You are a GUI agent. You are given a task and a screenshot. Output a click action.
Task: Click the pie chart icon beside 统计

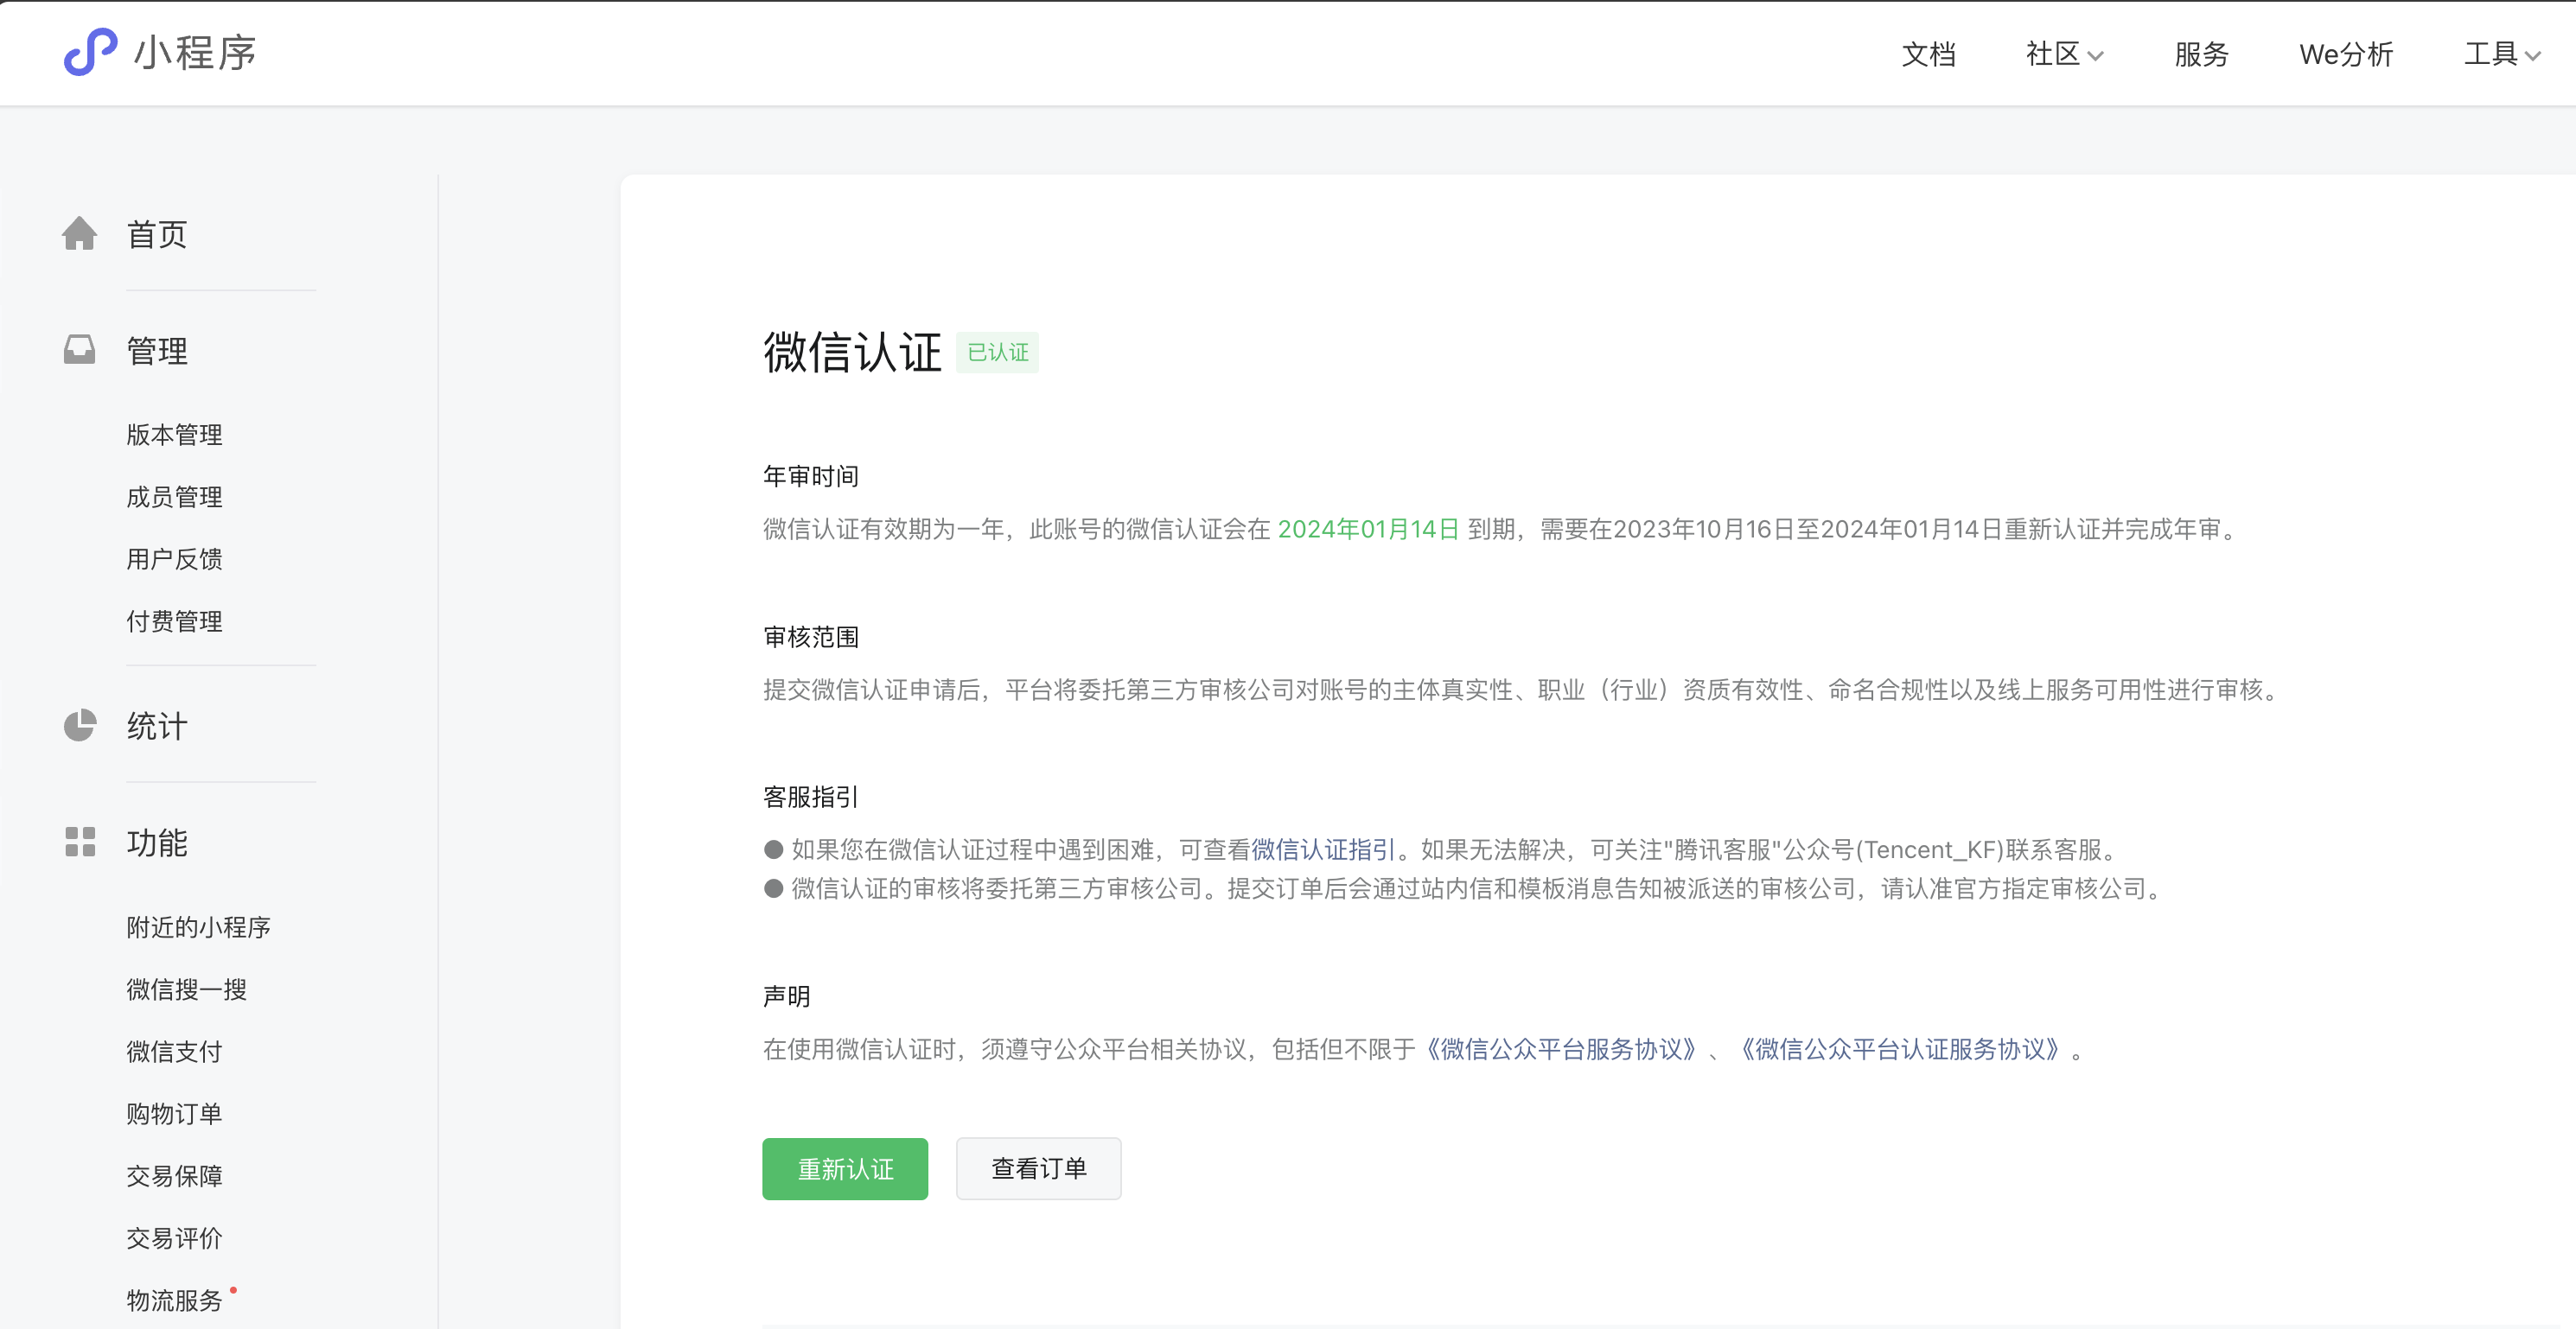pyautogui.click(x=80, y=725)
